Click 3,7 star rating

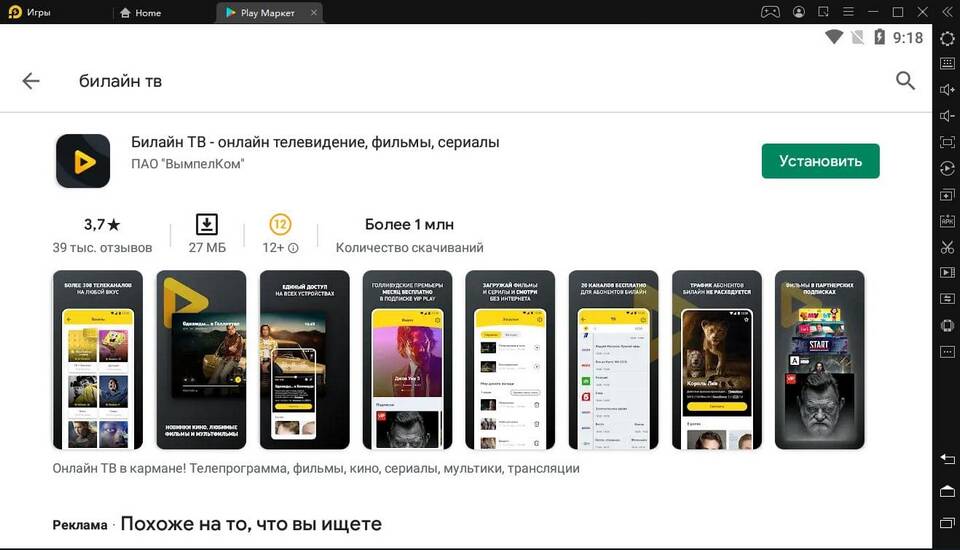(102, 225)
